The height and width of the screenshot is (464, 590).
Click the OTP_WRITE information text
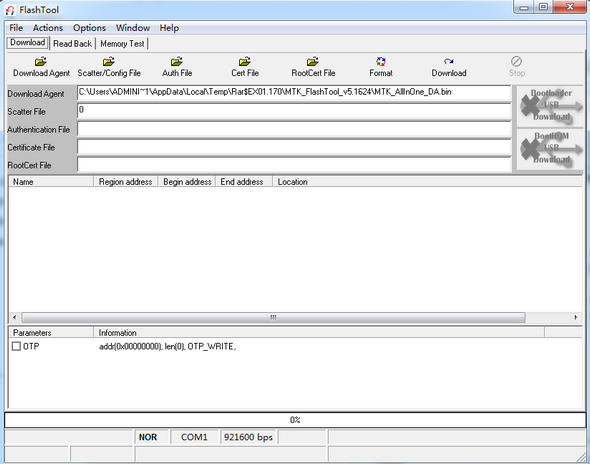[167, 347]
